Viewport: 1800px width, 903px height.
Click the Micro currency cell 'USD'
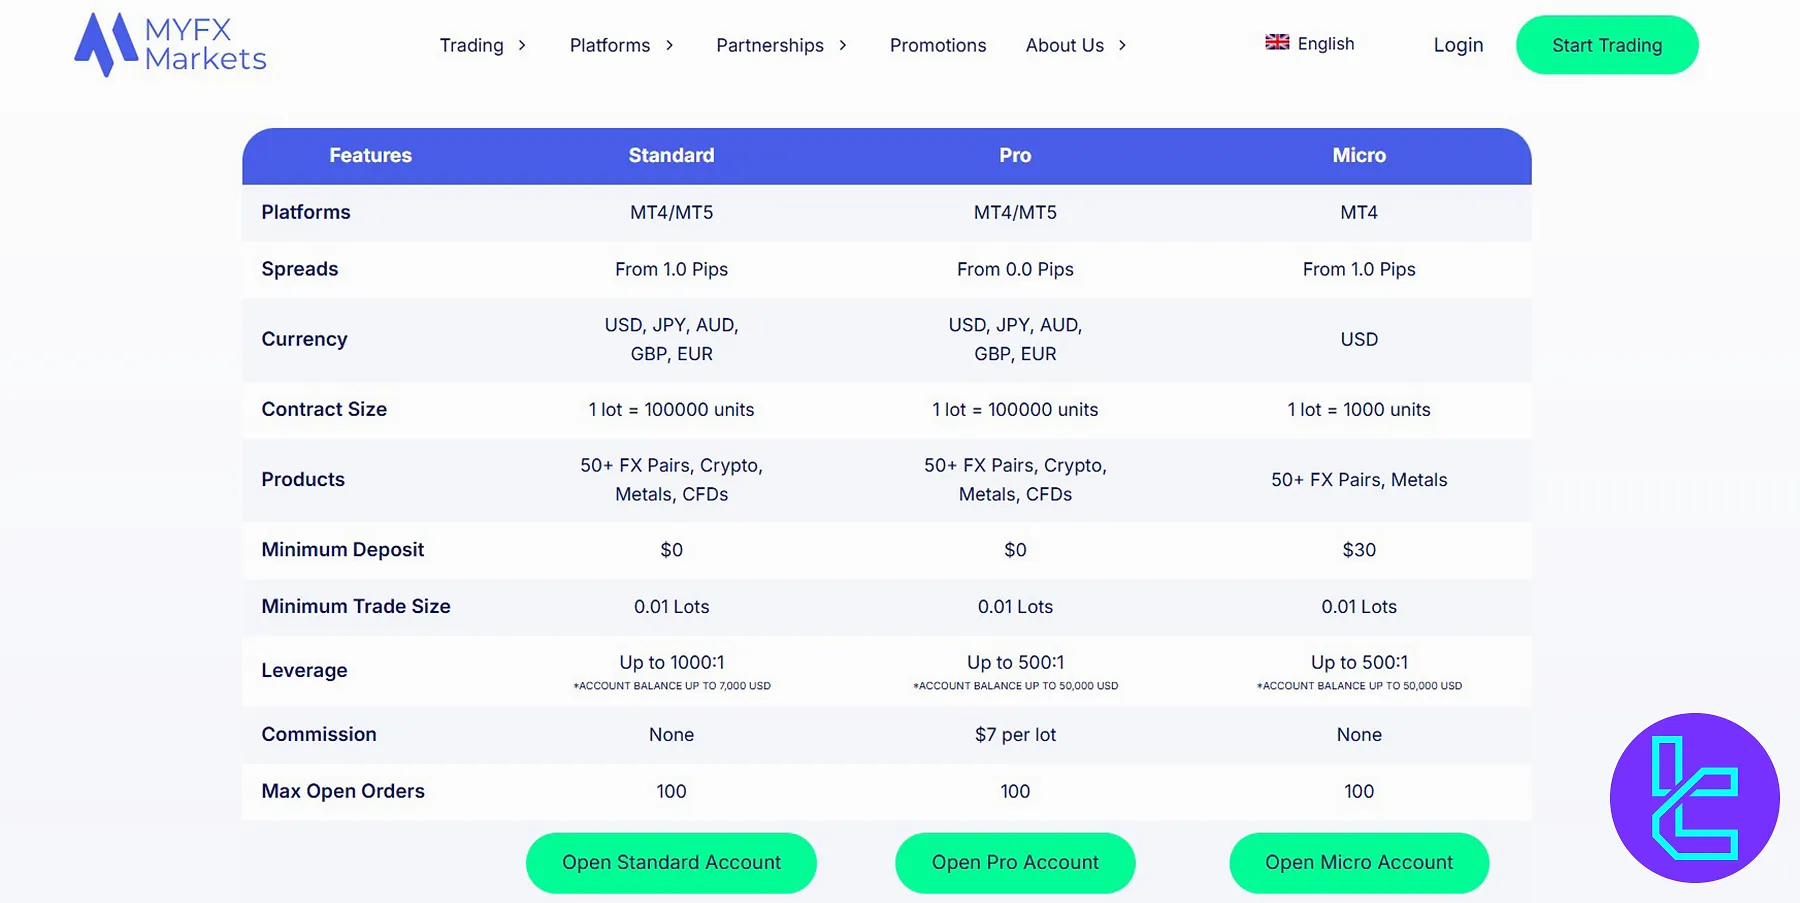point(1359,339)
